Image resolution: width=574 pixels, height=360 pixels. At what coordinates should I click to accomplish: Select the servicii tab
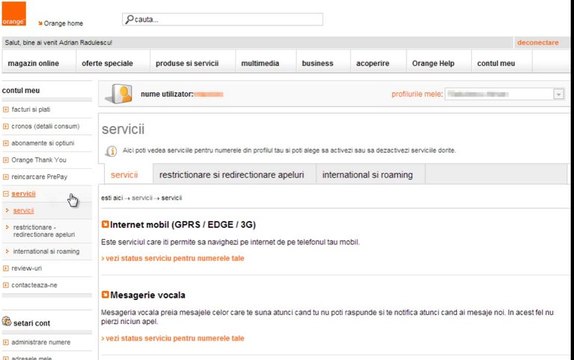124,175
